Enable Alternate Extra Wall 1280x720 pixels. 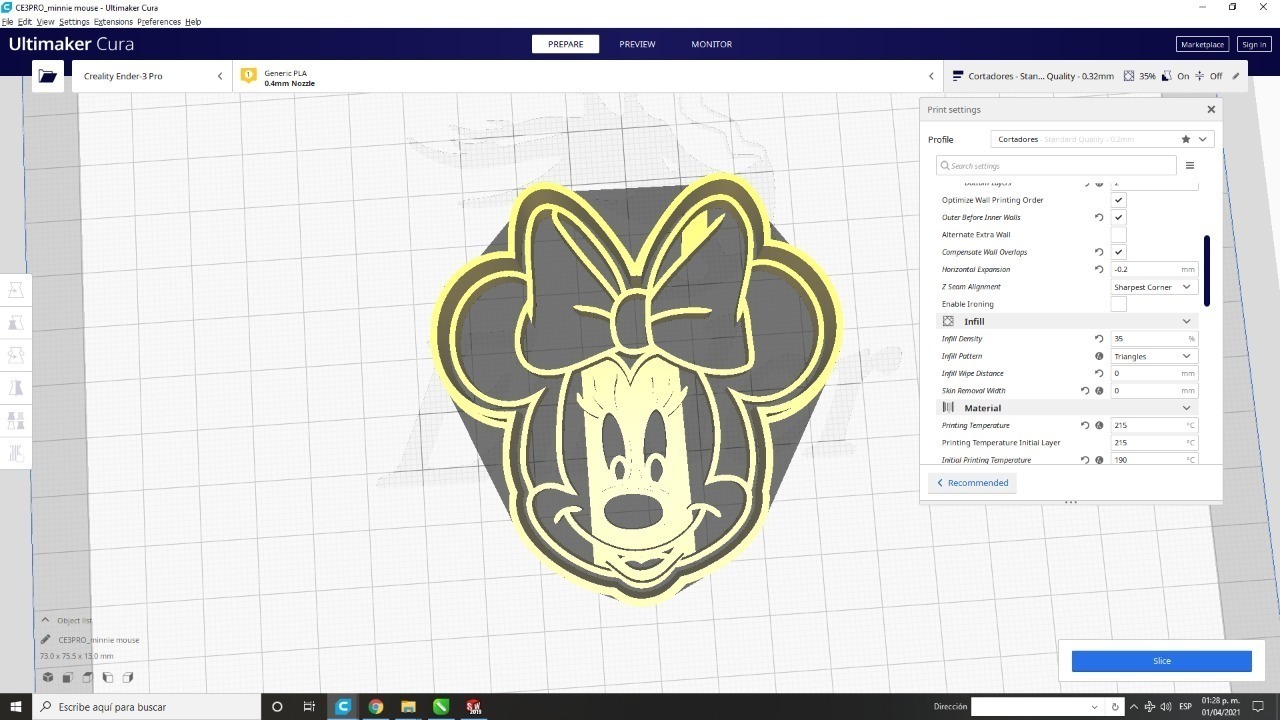click(x=1118, y=234)
